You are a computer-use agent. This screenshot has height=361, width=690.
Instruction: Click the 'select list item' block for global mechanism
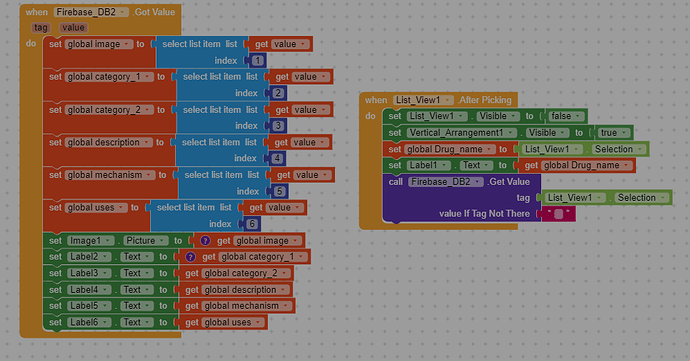click(222, 175)
